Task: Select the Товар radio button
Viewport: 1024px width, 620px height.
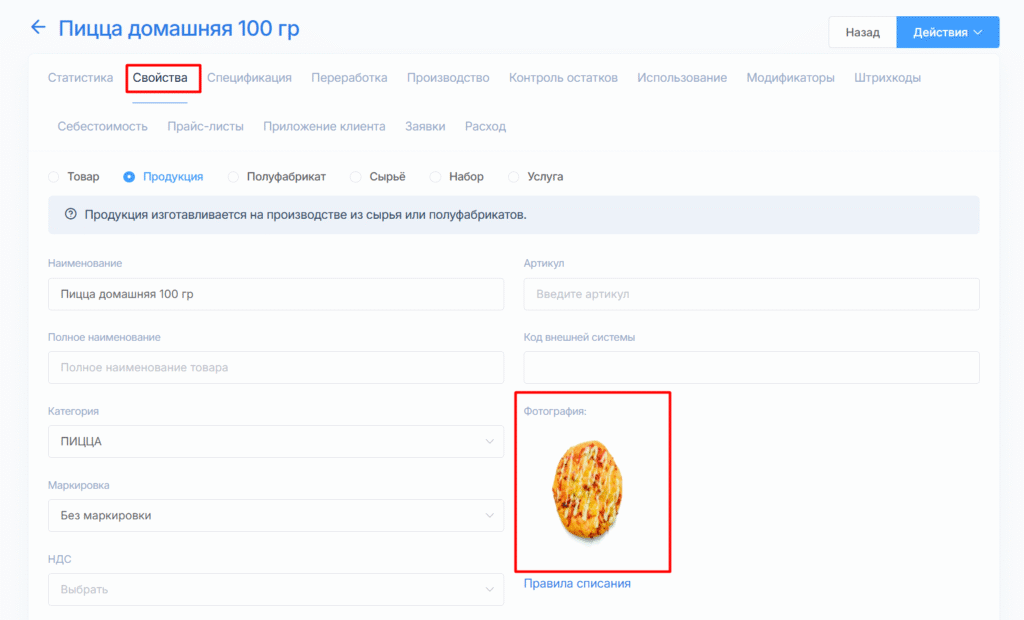Action: pos(54,177)
